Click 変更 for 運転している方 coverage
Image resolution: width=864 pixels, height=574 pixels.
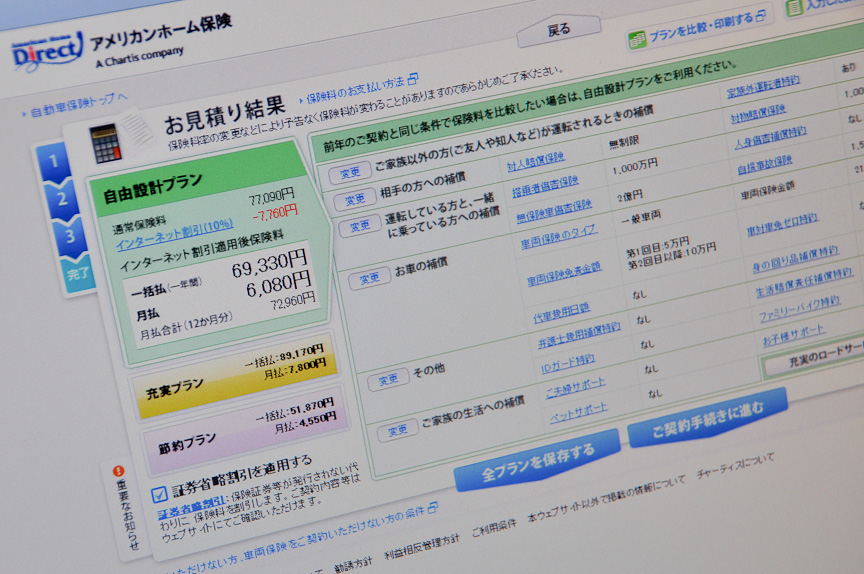[x=359, y=226]
